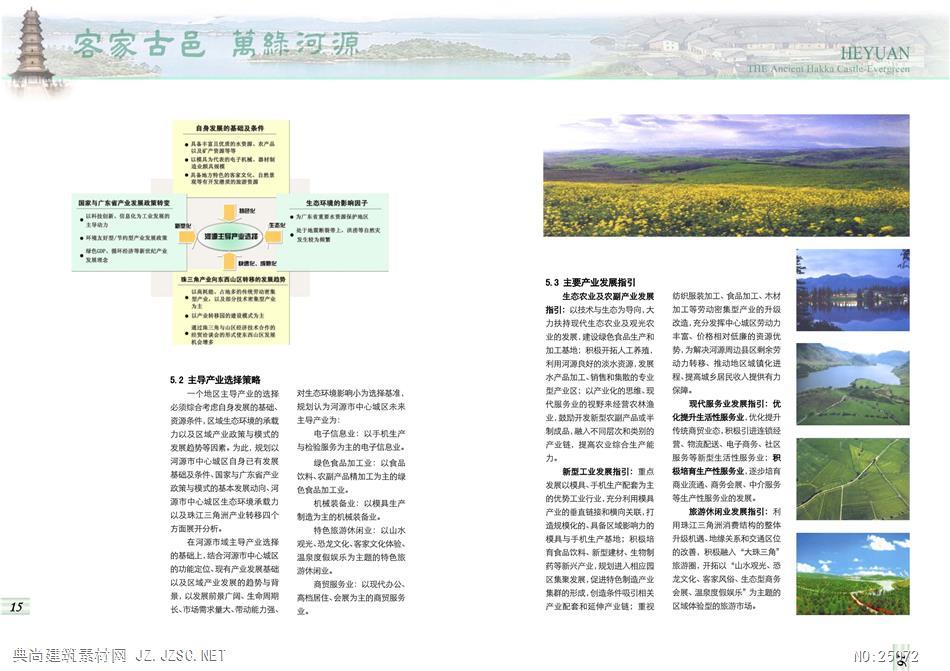Image resolution: width=950 pixels, height=671 pixels.
Task: Click the paragraph starting "机械装备业"
Action: pos(351,510)
